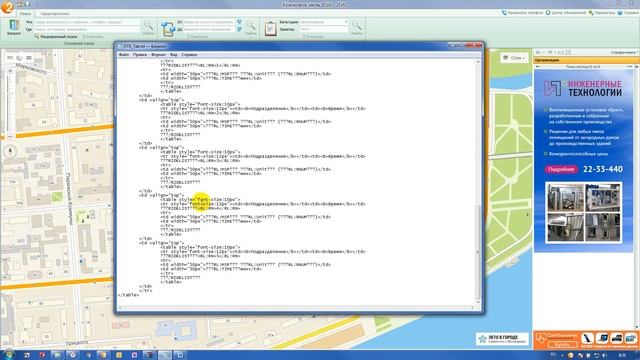
Task: Go to next card with right arrow
Action: coord(629,67)
